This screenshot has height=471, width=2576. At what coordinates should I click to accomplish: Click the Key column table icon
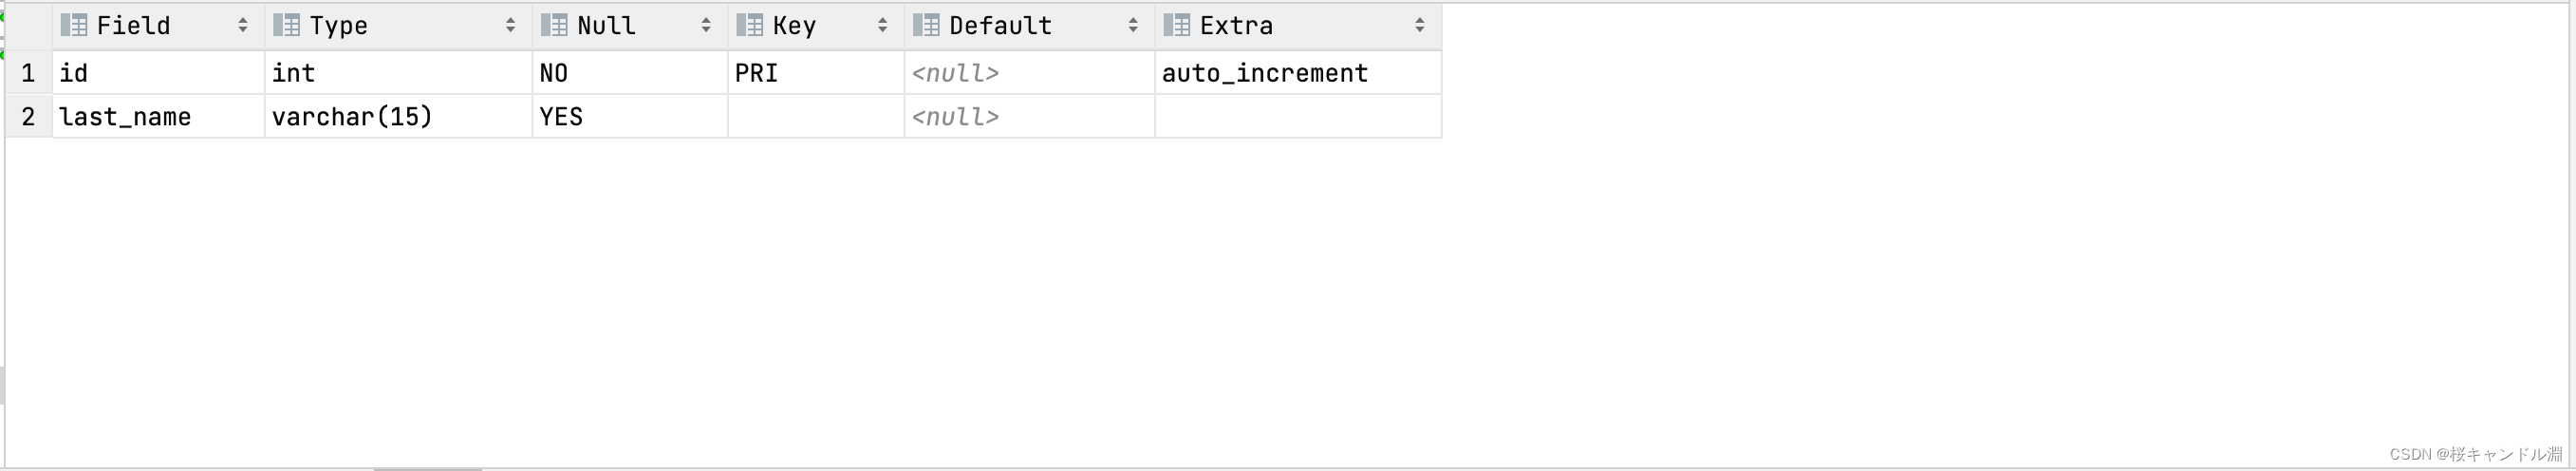[x=750, y=25]
